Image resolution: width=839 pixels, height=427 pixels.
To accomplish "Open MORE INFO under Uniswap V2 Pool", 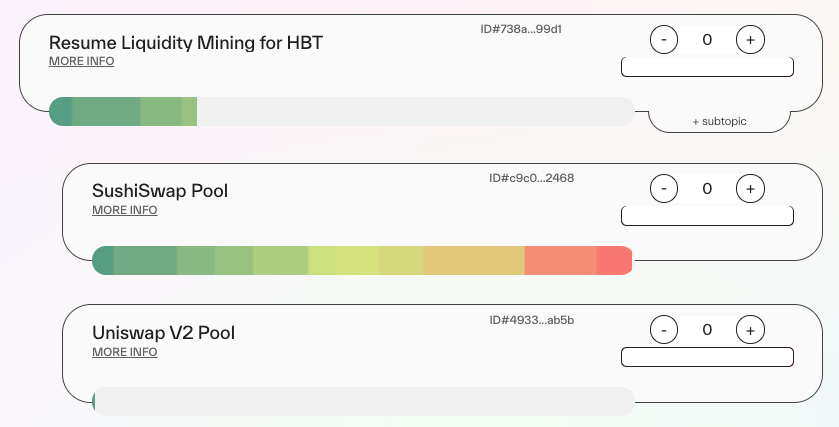I will pyautogui.click(x=125, y=352).
